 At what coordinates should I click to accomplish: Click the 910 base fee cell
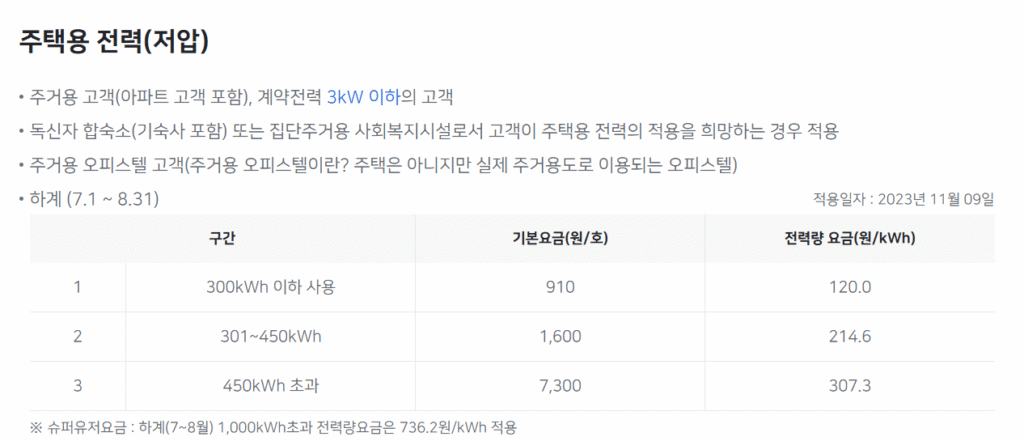[x=559, y=287]
